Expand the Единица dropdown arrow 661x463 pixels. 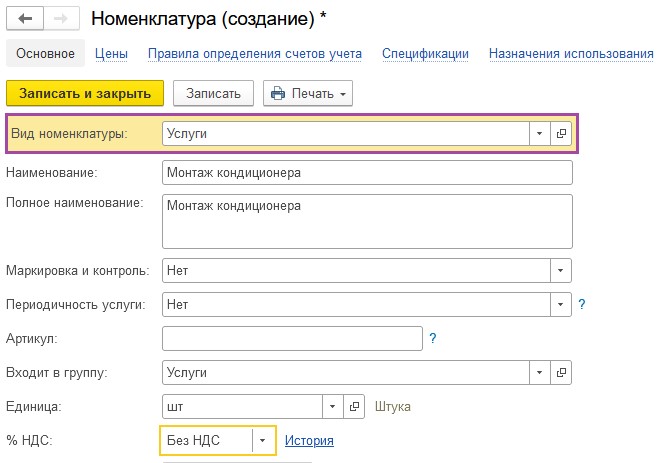(333, 406)
